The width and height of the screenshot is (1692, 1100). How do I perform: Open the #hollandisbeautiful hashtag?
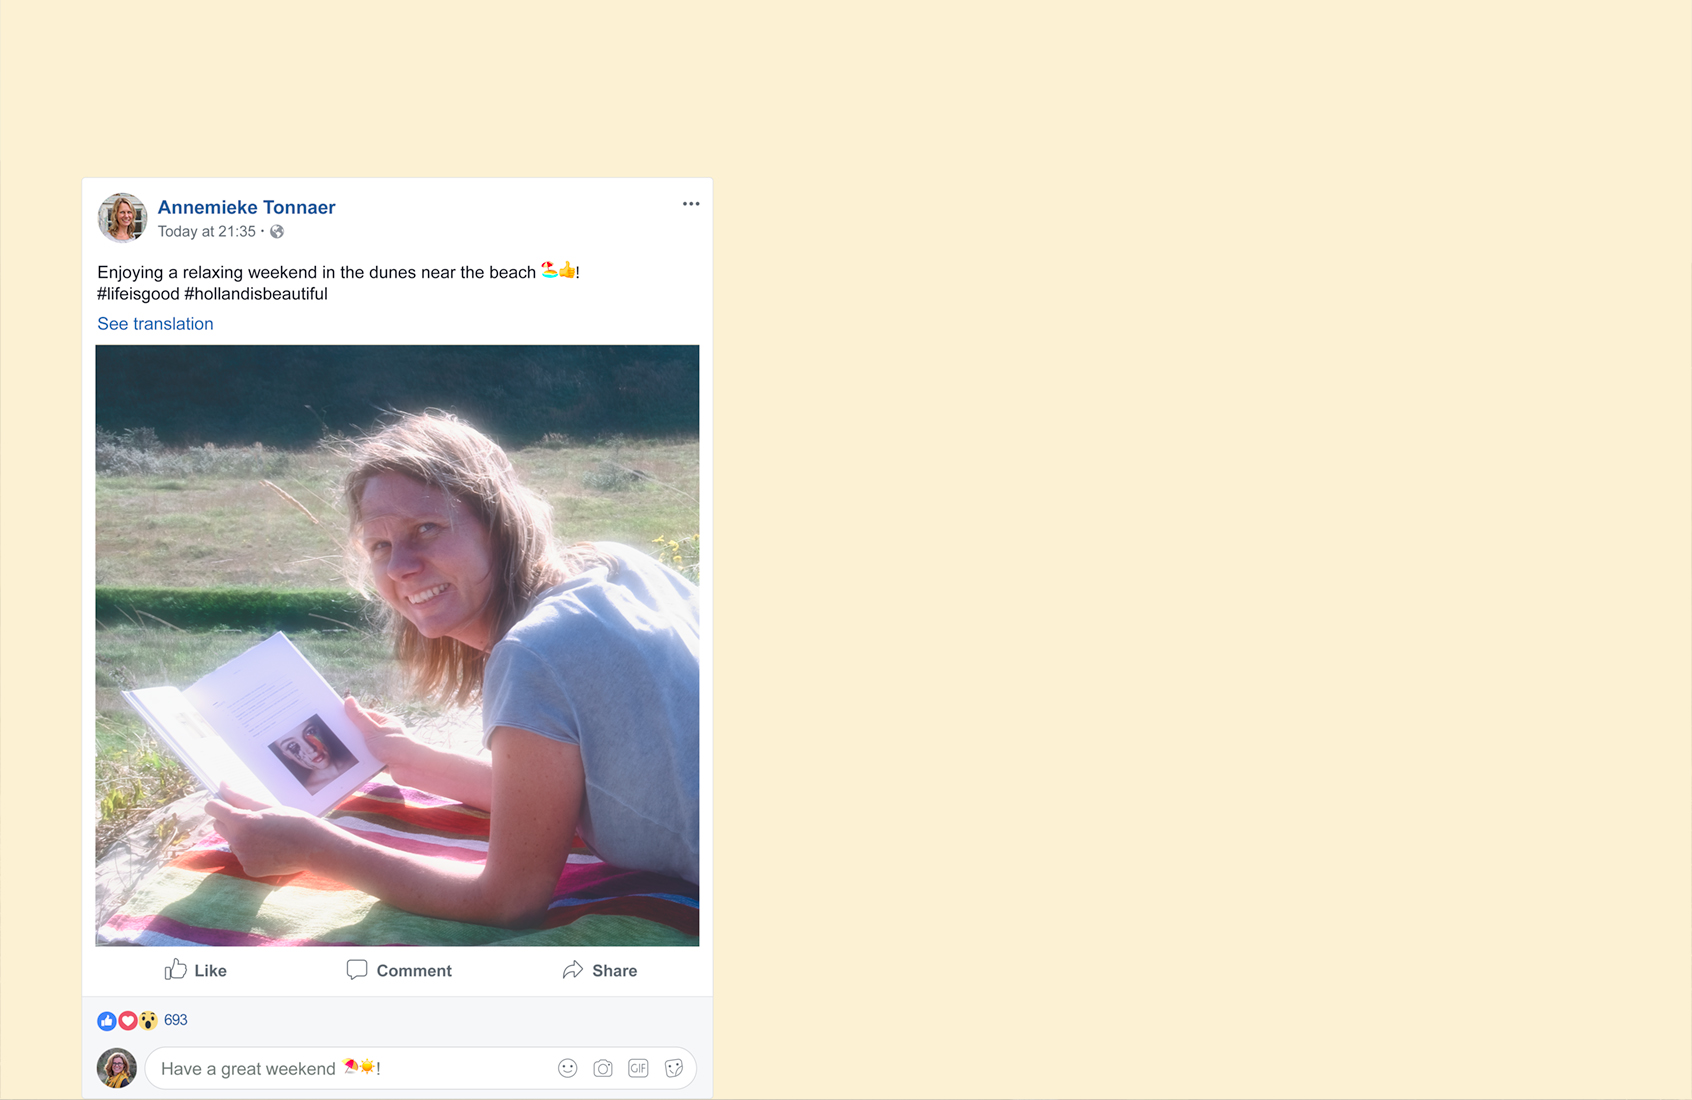256,294
